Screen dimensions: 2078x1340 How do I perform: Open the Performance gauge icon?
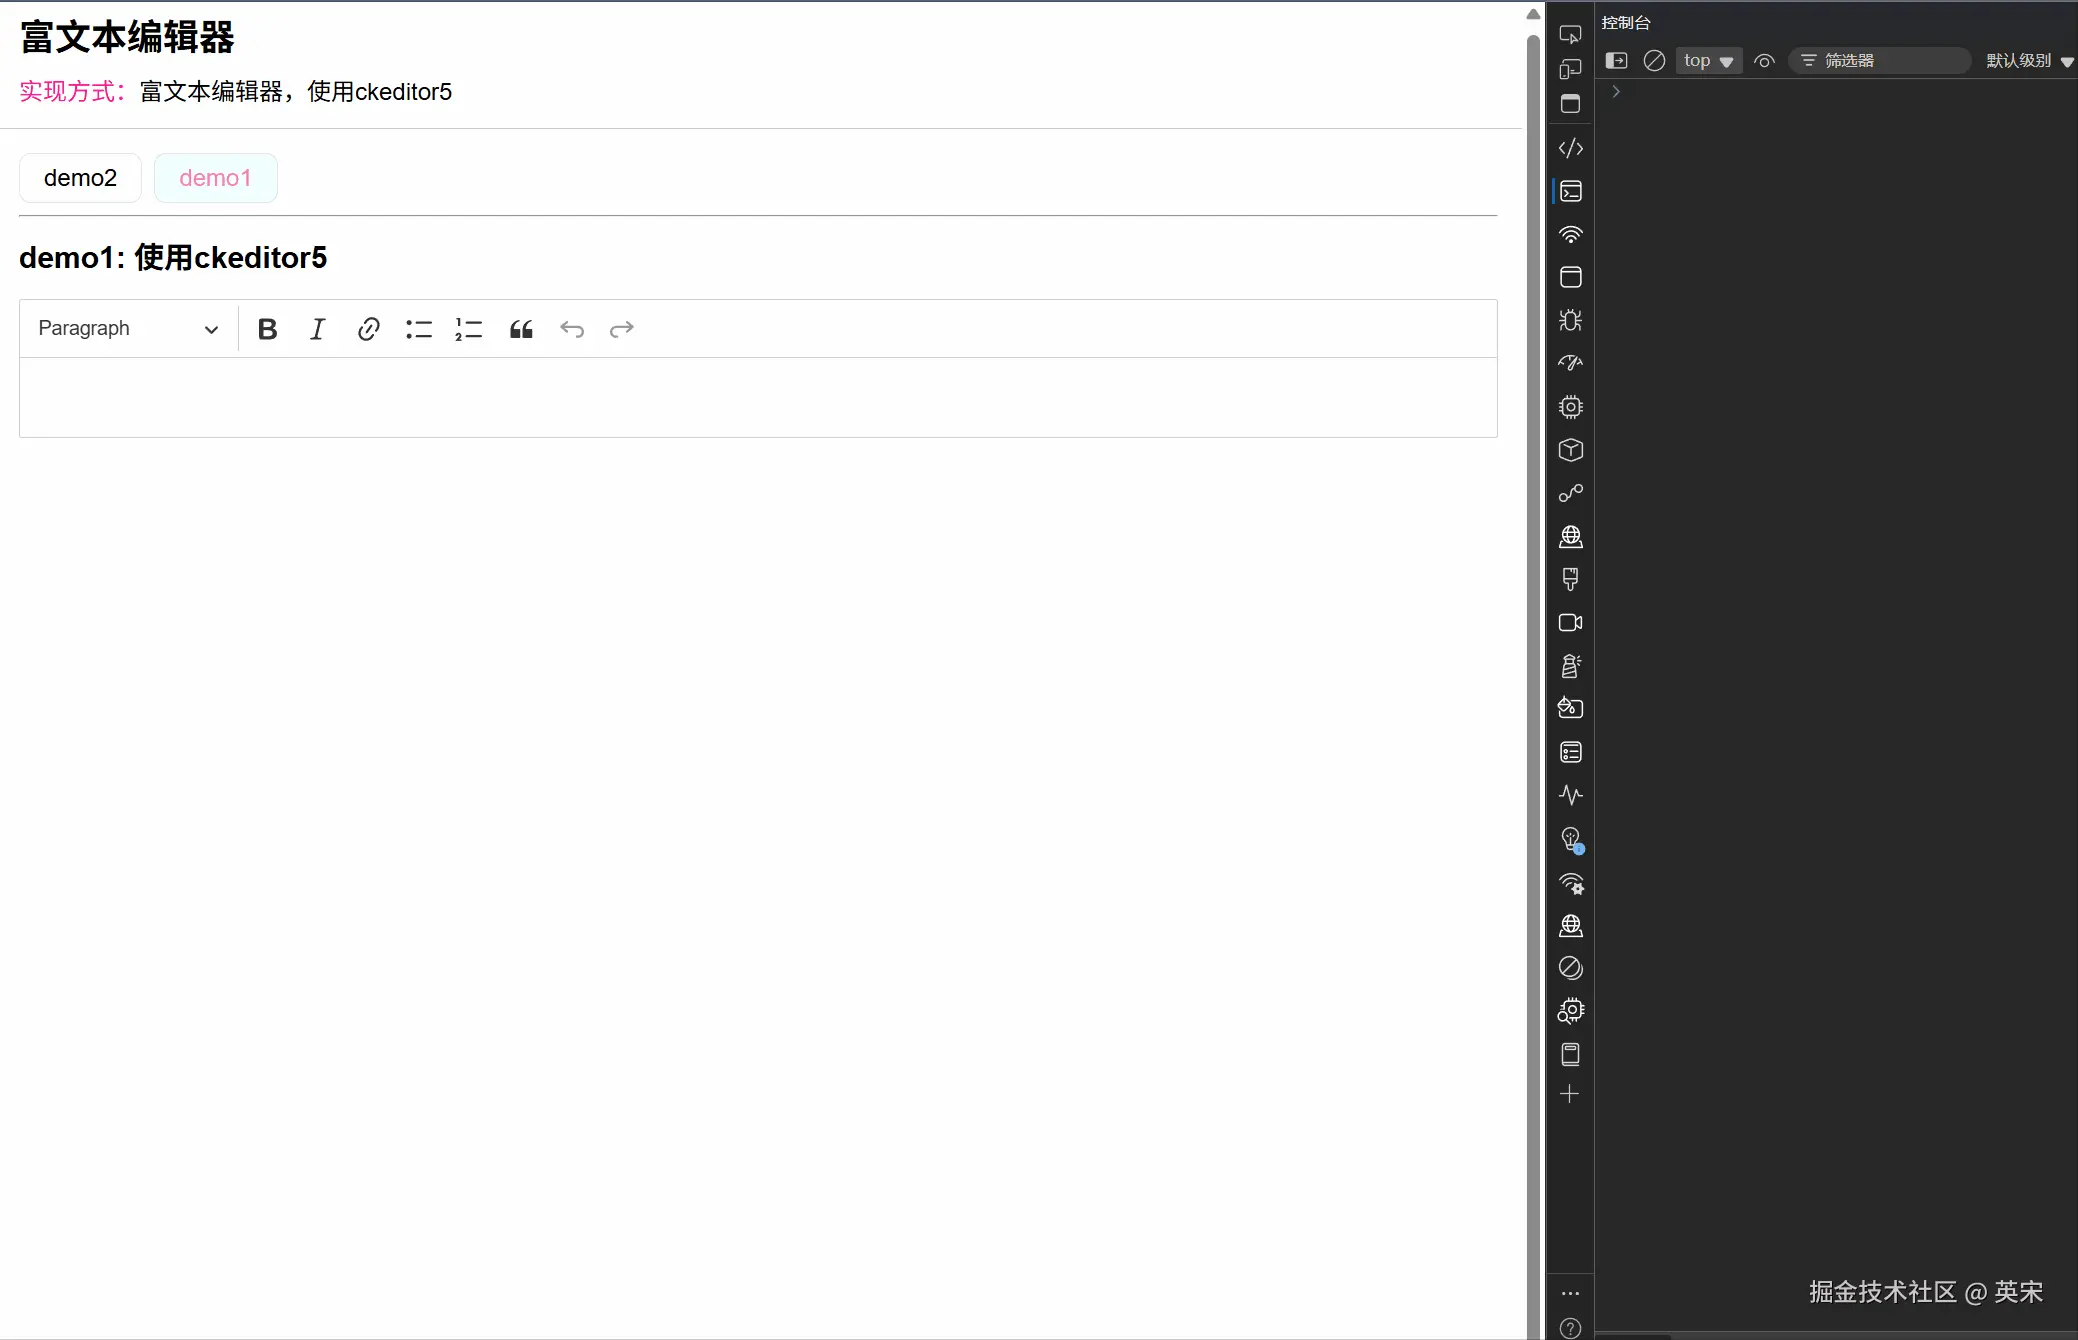click(1570, 363)
